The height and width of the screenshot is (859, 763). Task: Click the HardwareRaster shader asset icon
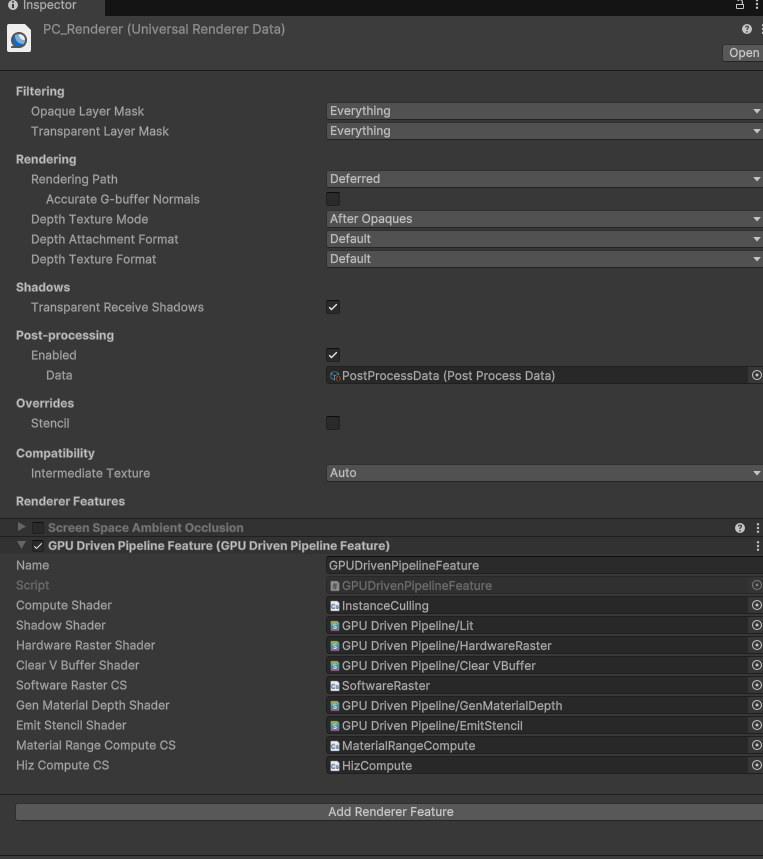pos(335,646)
